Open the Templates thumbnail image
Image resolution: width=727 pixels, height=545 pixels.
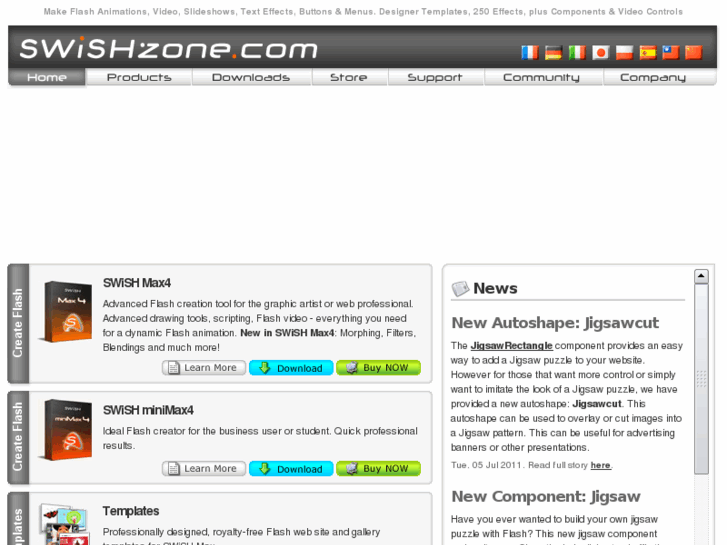coord(65,524)
